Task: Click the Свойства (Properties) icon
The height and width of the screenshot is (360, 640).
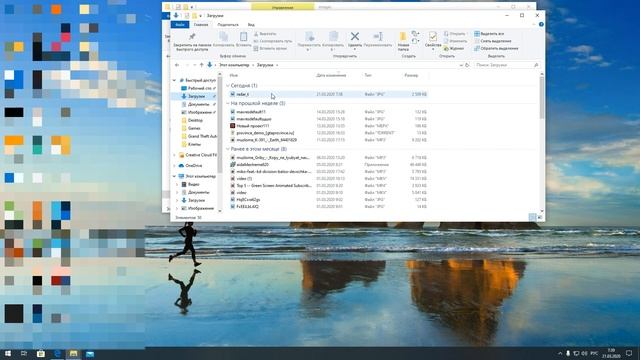Action: [x=433, y=37]
